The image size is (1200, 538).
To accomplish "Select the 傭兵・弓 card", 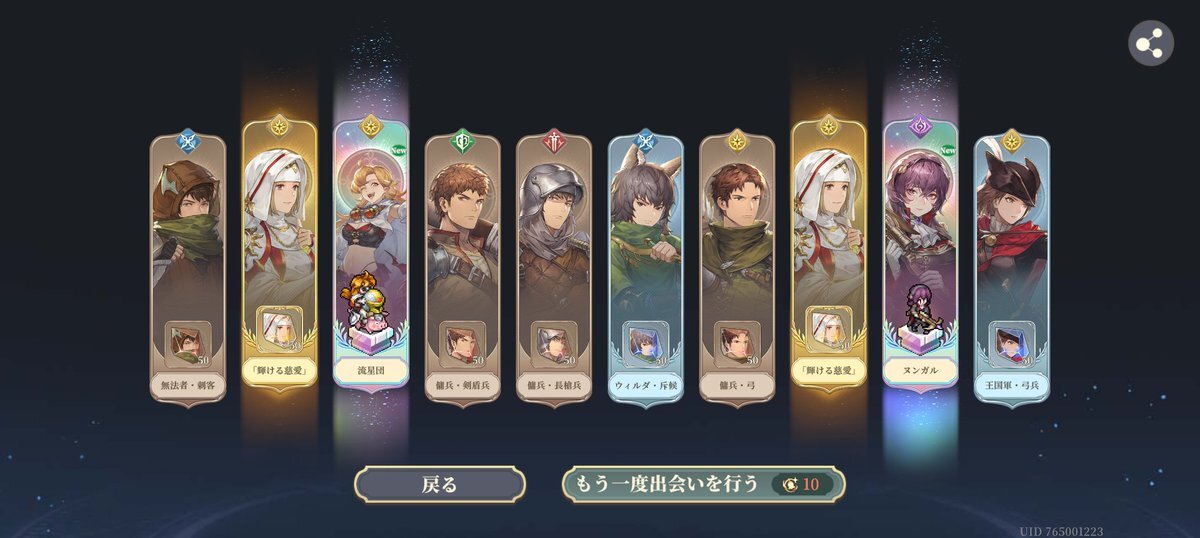I will [737, 268].
